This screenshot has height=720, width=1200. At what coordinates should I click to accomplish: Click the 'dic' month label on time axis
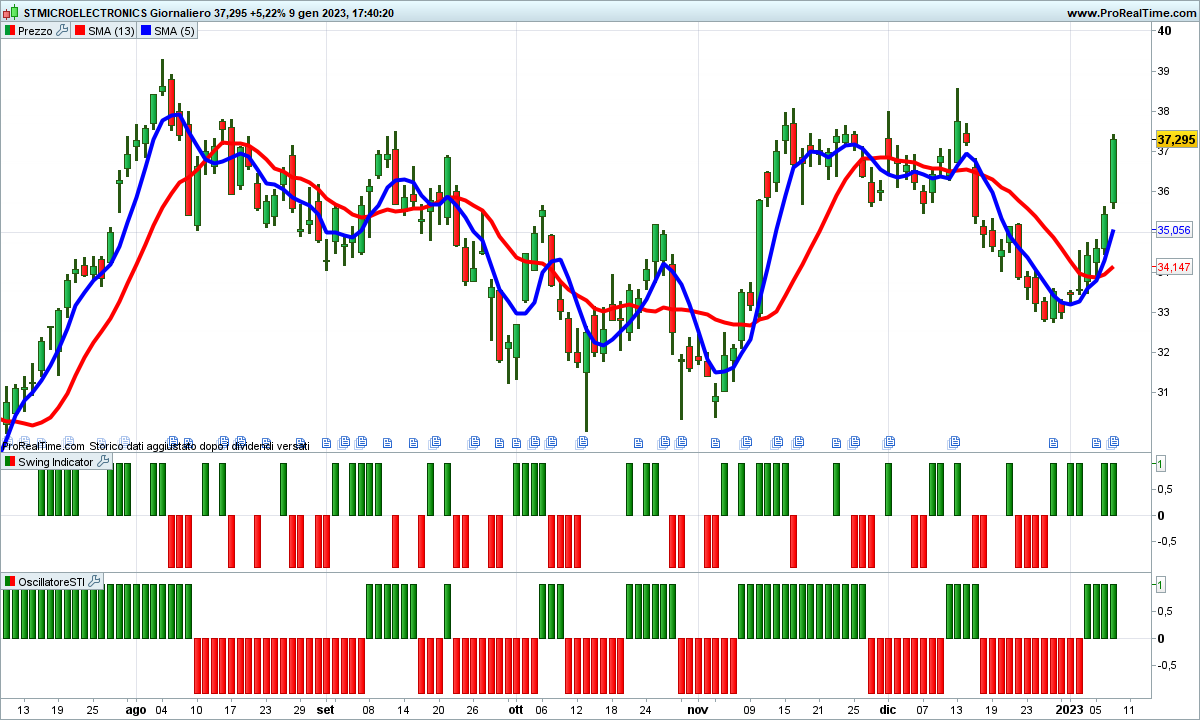click(x=887, y=709)
